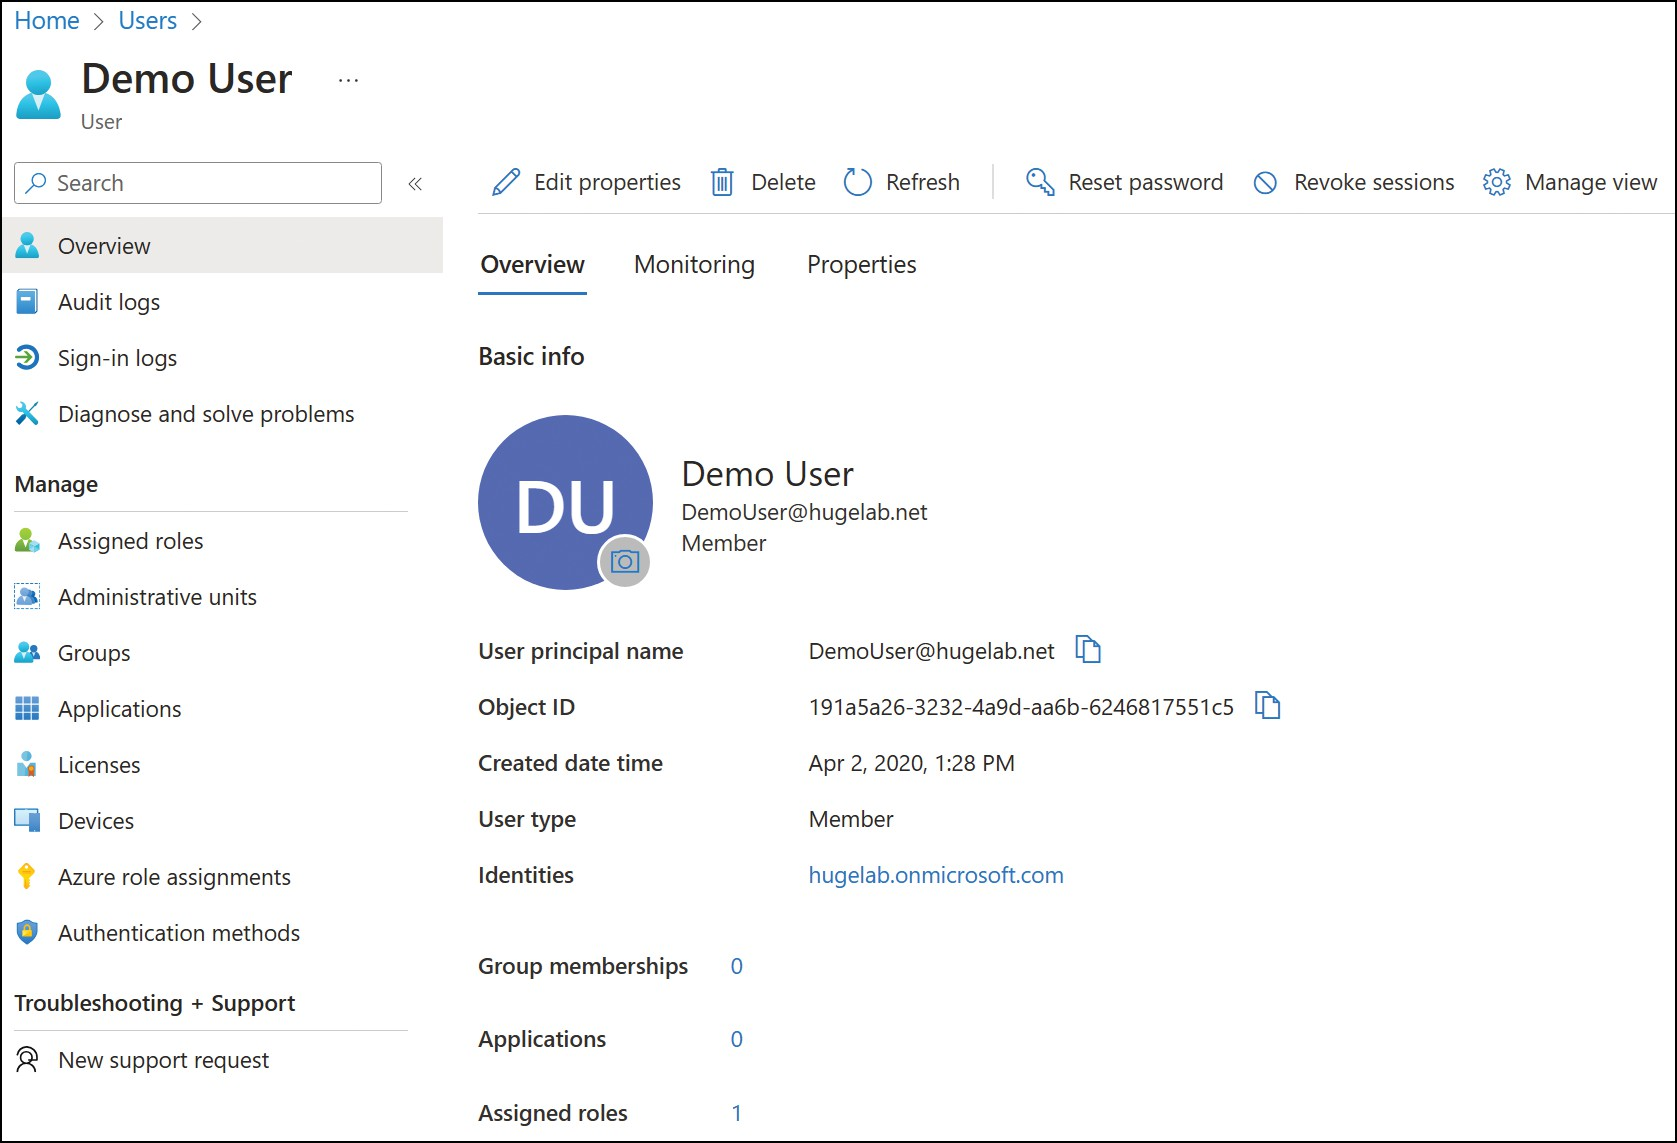
Task: Click the camera icon to change photo
Action: coord(625,561)
